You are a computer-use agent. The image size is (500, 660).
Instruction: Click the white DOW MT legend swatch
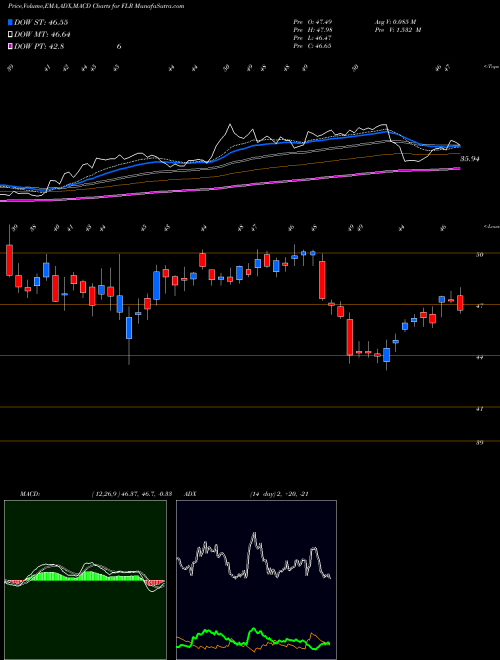coord(10,35)
